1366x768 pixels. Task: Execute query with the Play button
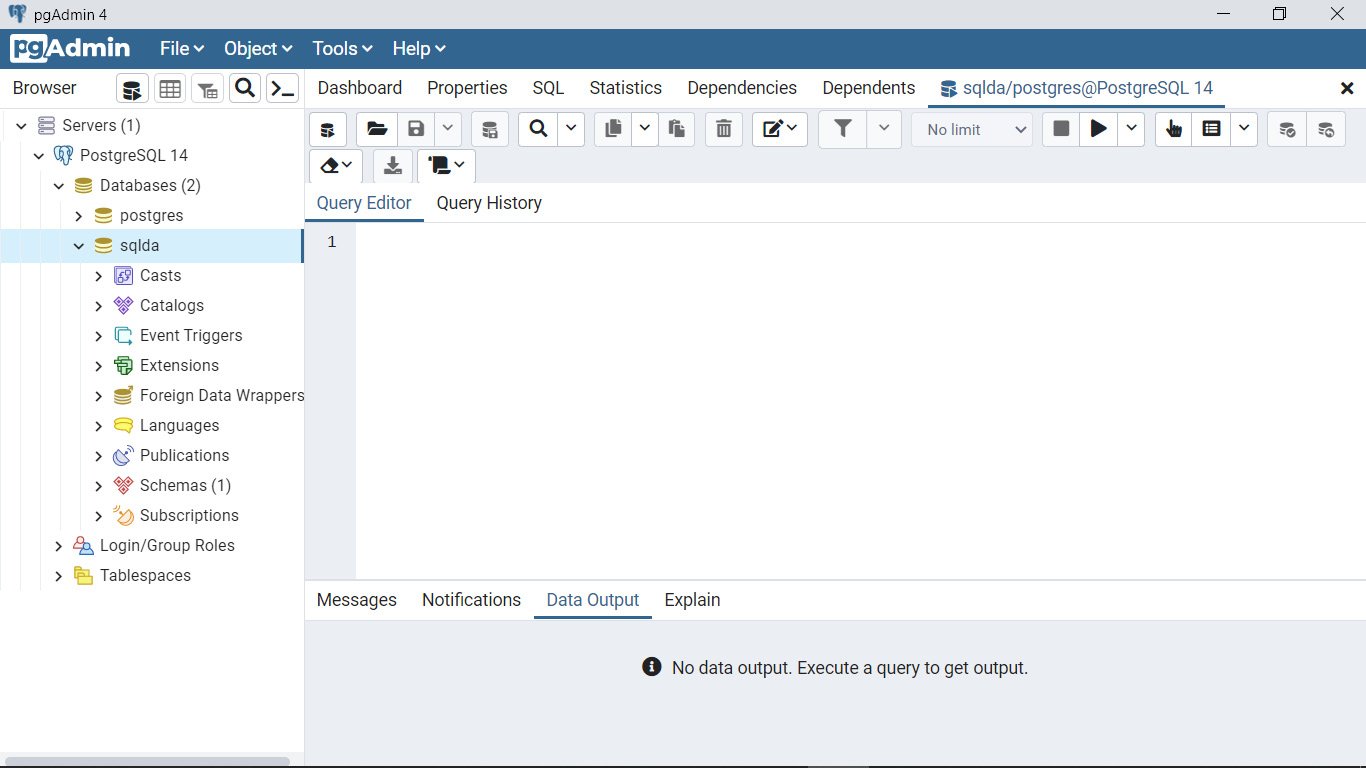pyautogui.click(x=1099, y=130)
